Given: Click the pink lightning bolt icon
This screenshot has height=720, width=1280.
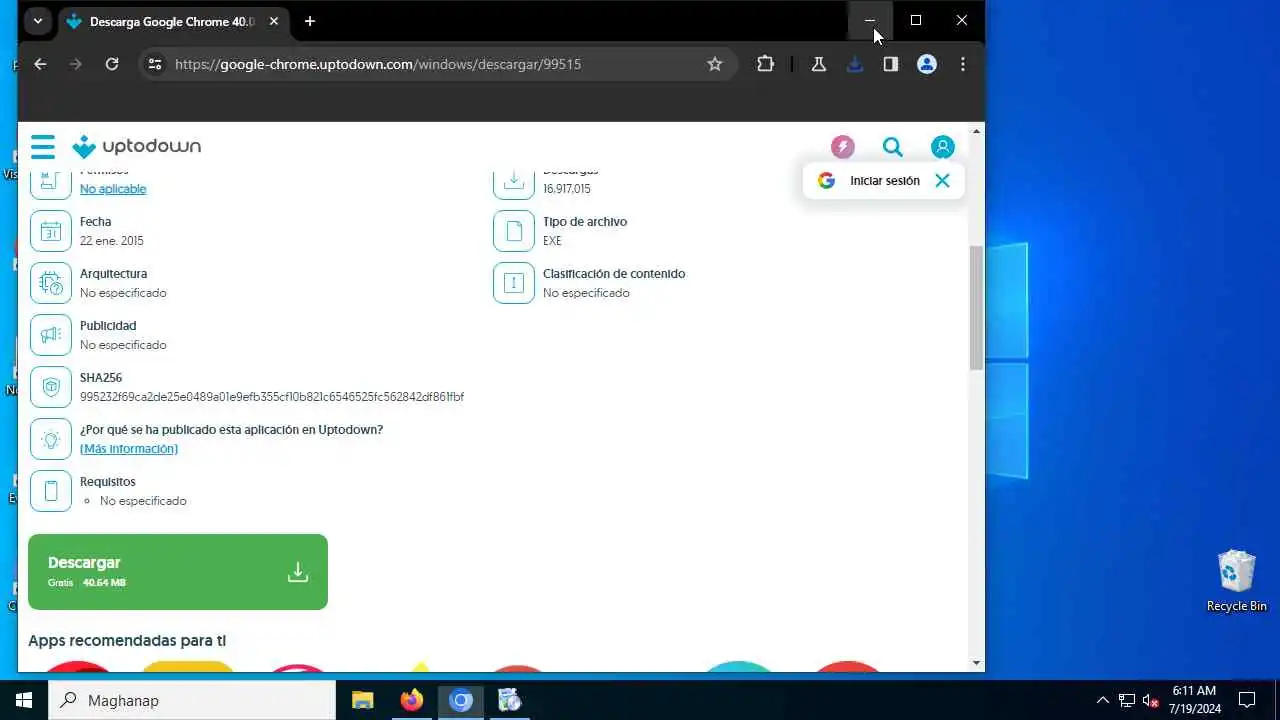Looking at the screenshot, I should (843, 147).
